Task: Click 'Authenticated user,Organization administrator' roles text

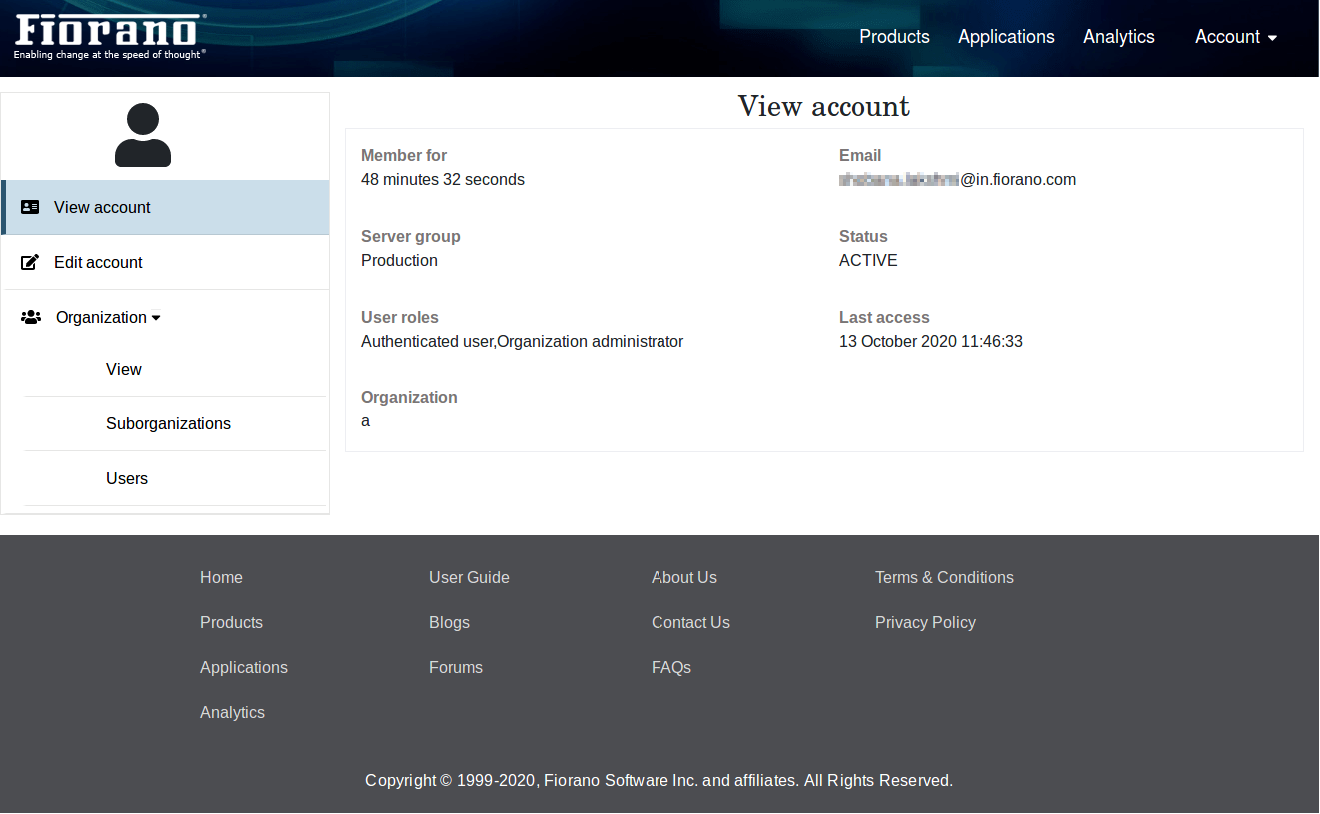Action: click(522, 341)
